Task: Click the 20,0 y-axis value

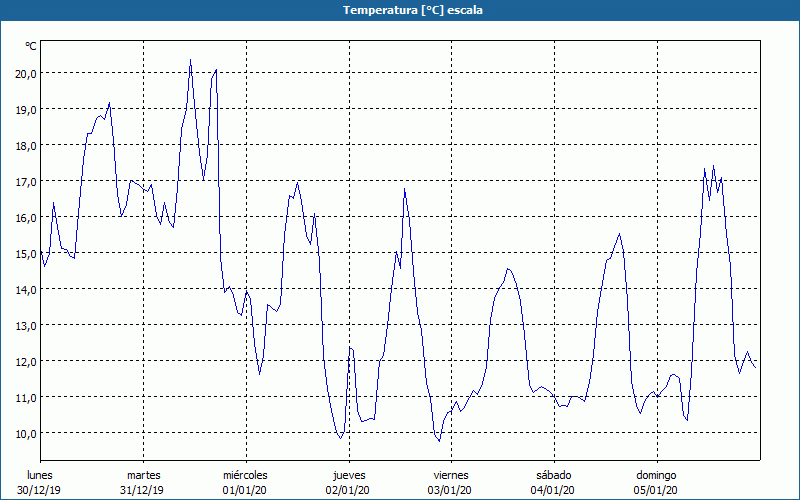Action: [26, 73]
